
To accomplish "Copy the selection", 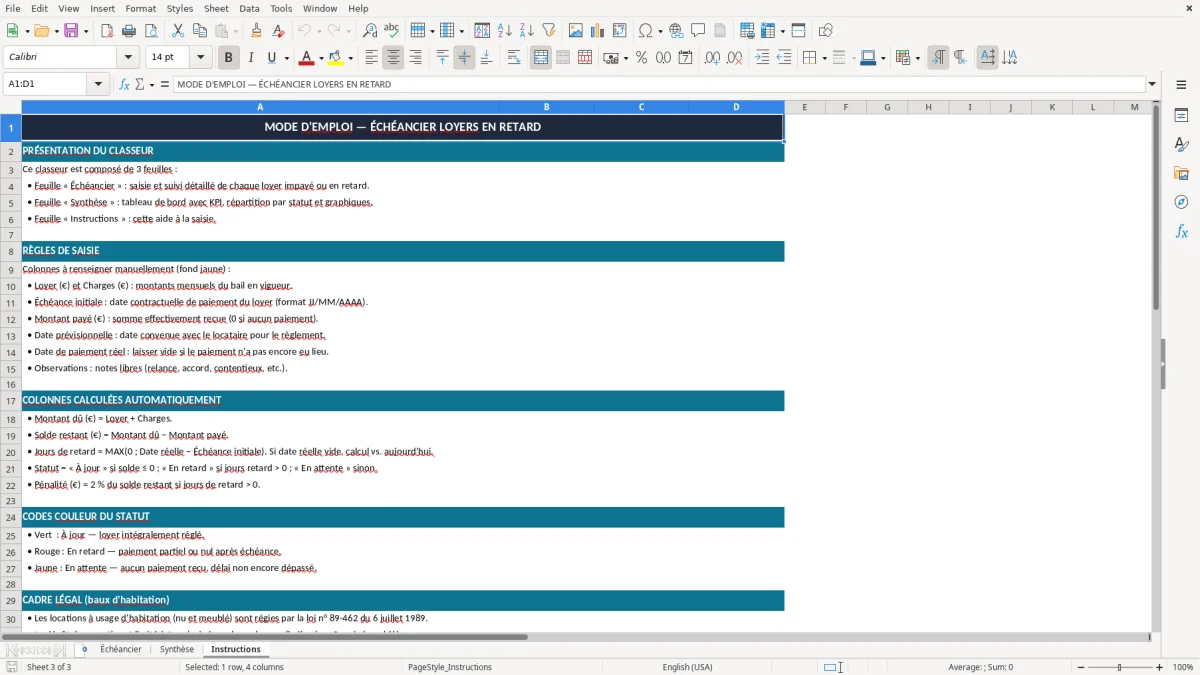I will (199, 31).
